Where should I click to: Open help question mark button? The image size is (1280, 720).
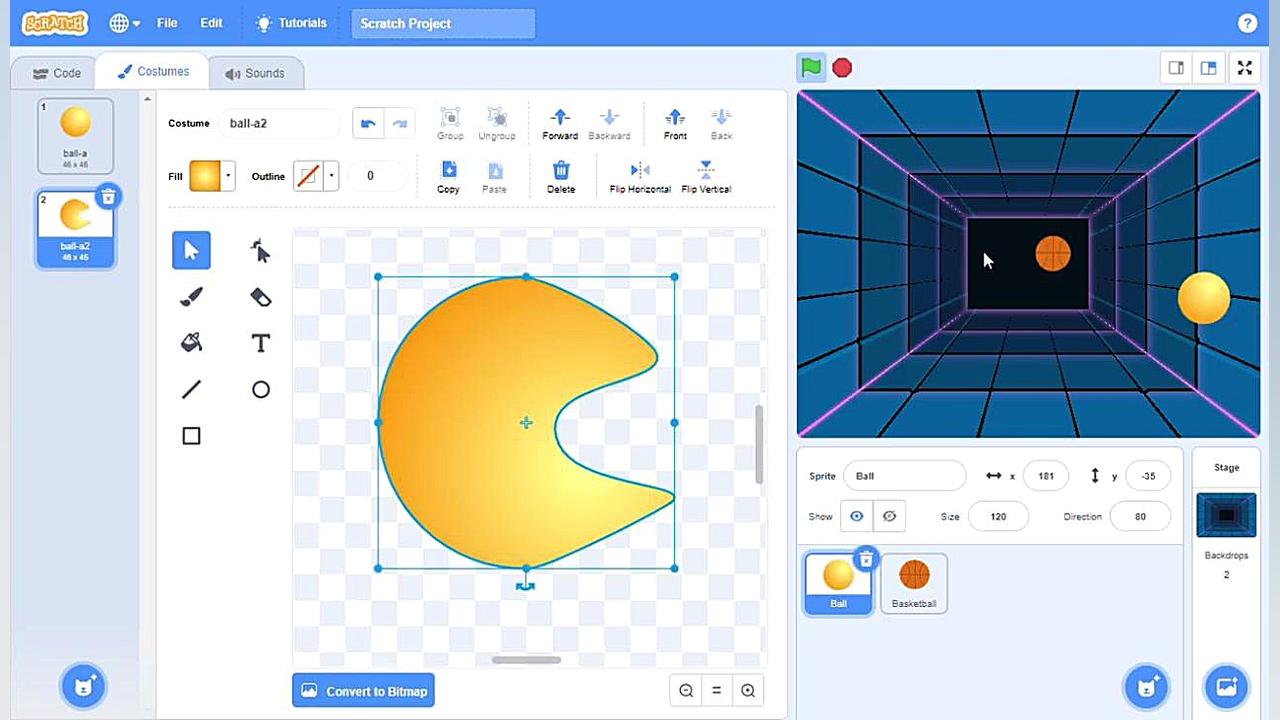[1247, 23]
